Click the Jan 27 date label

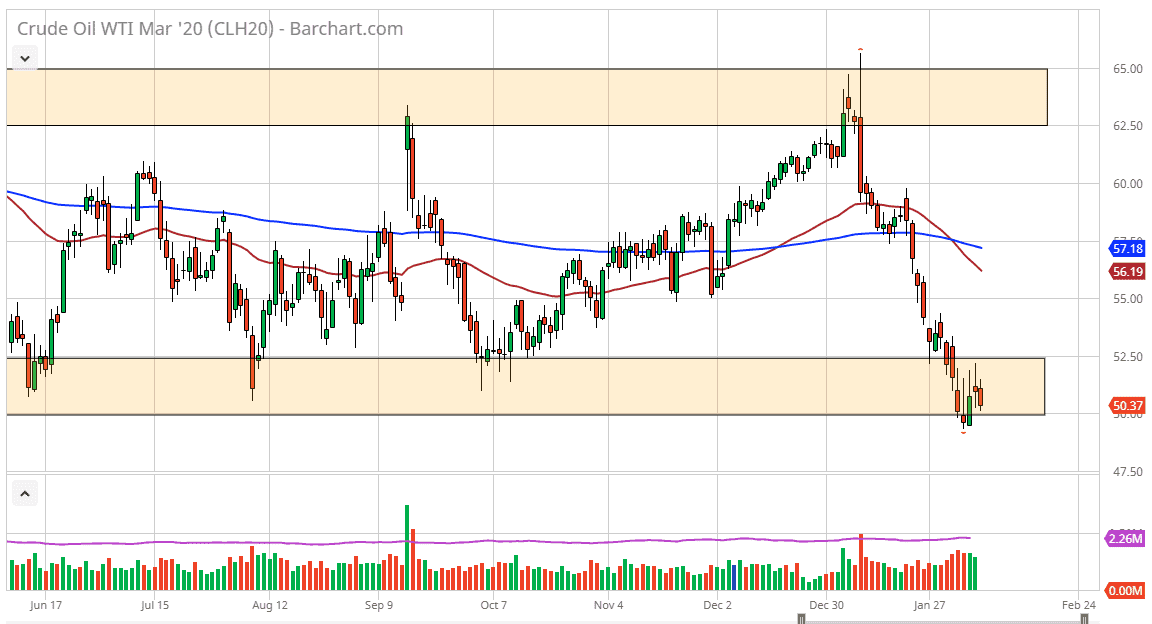(x=929, y=606)
